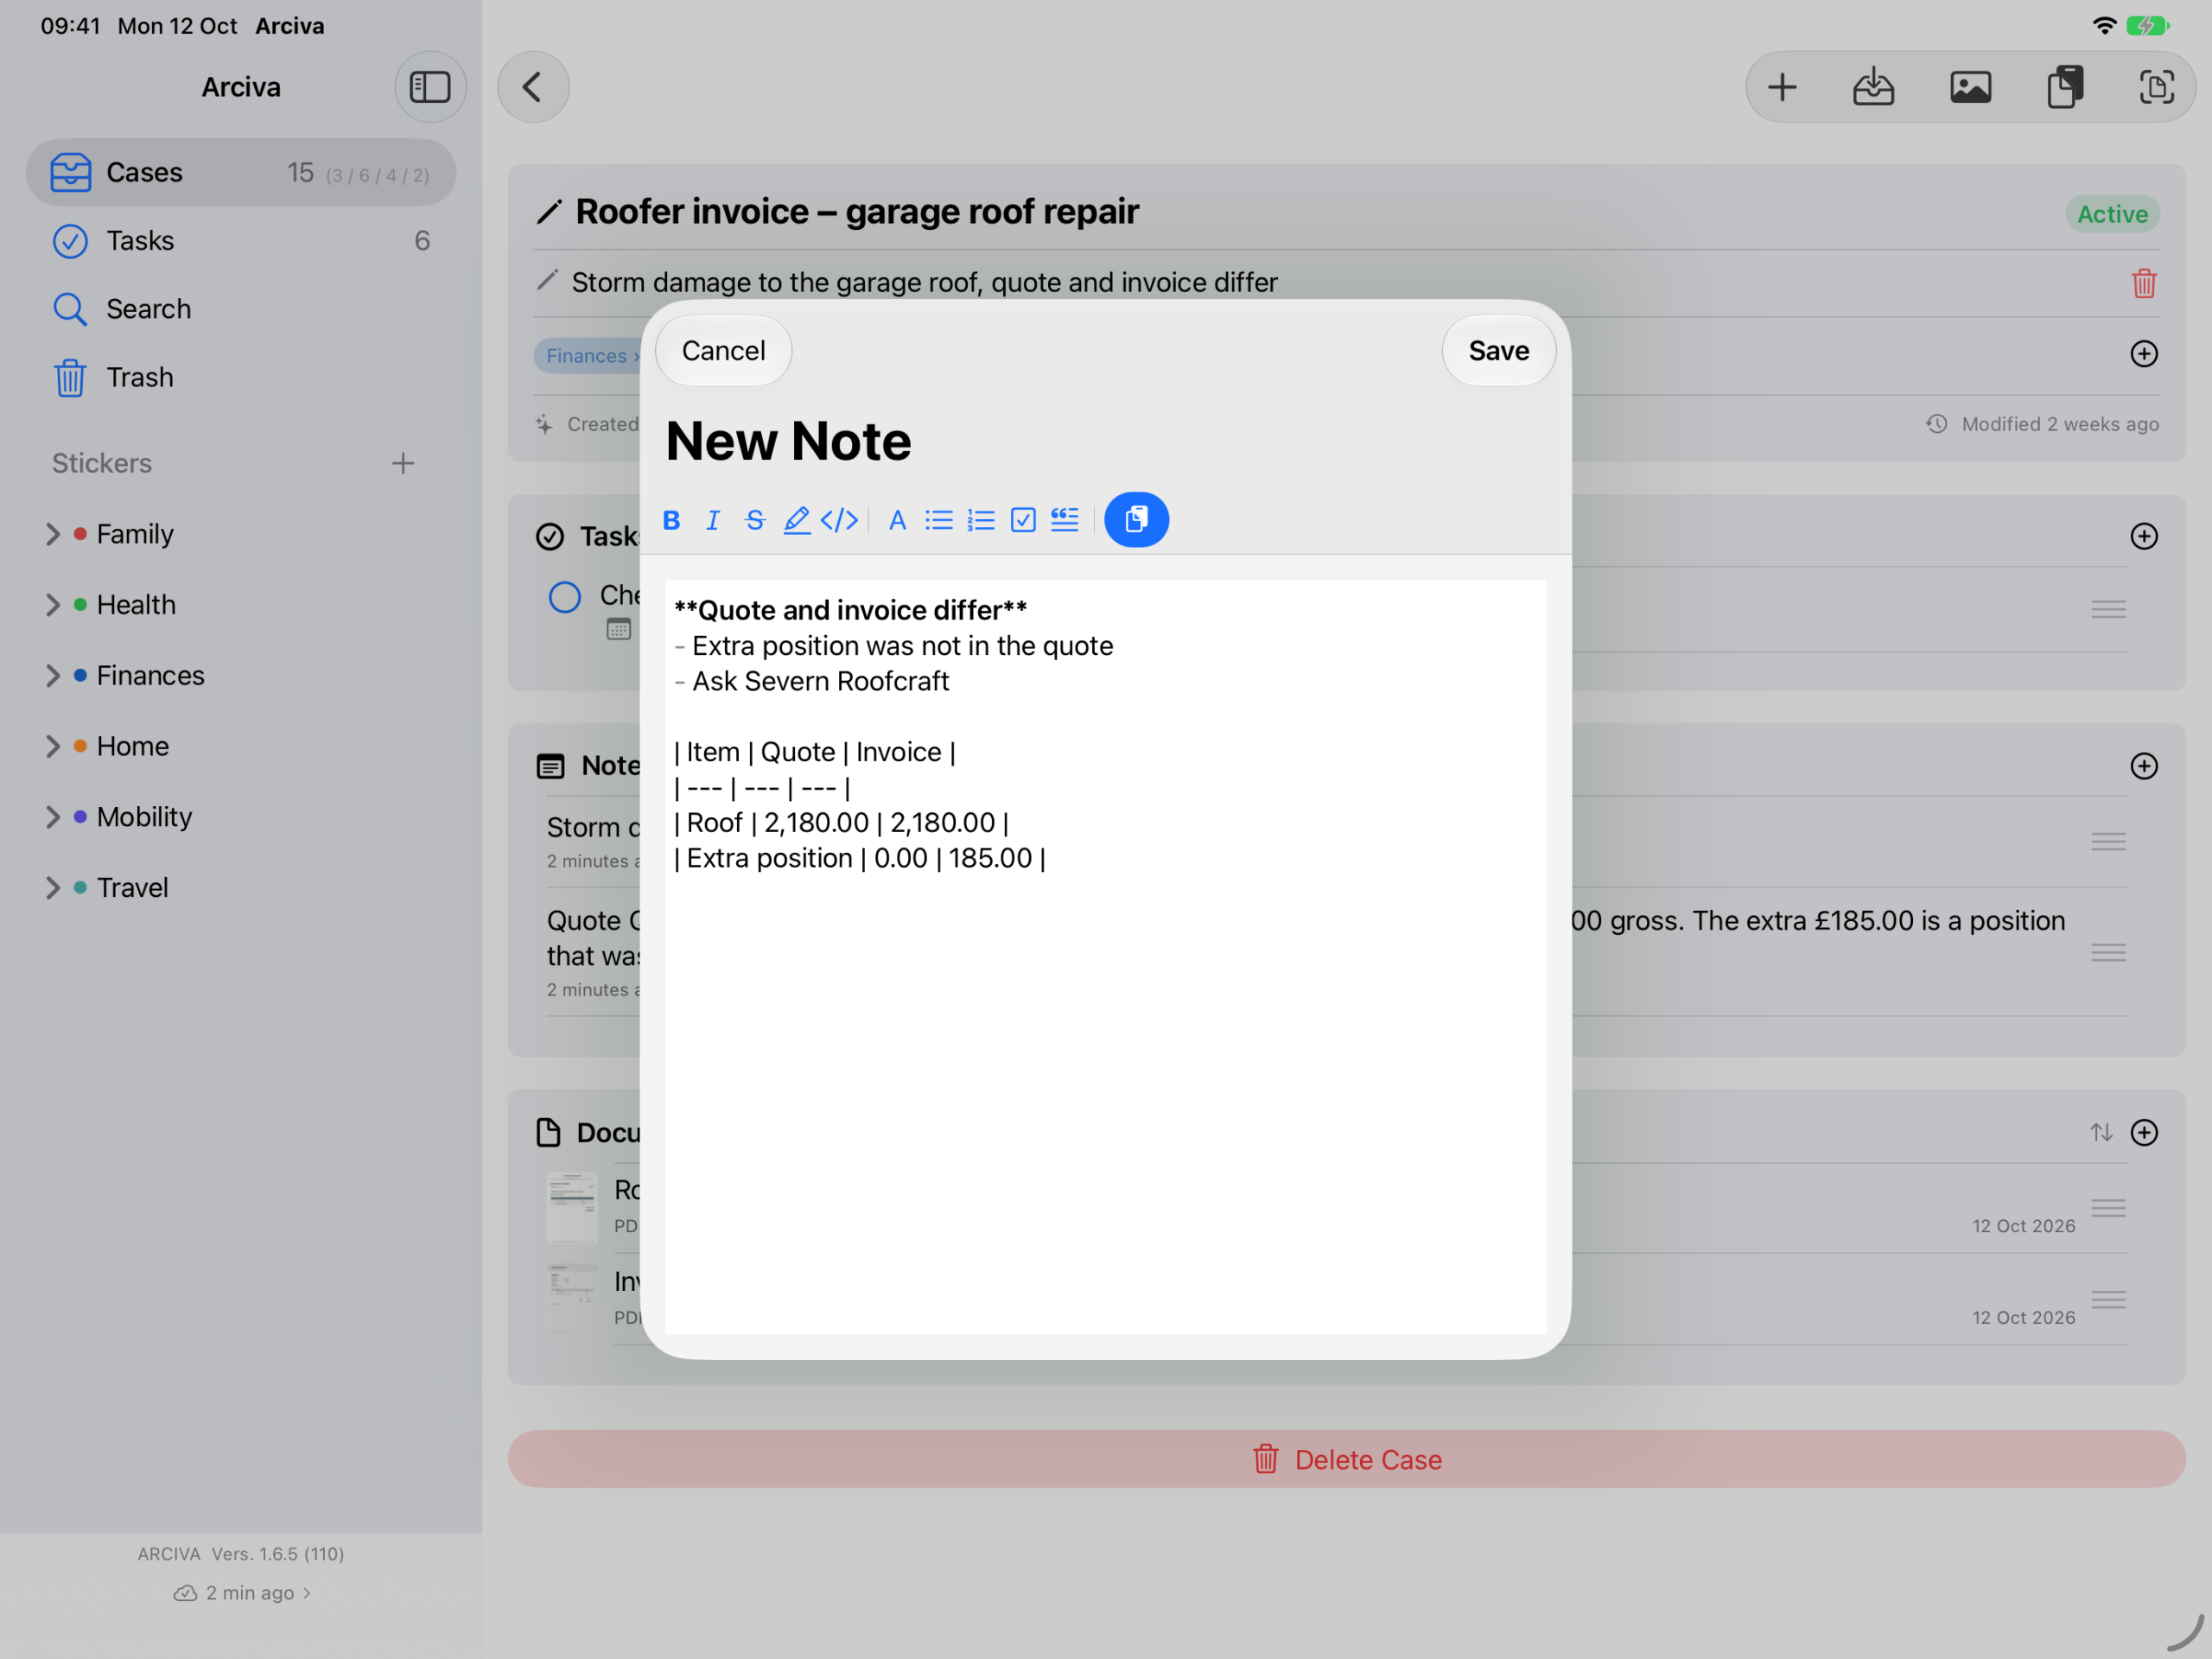The height and width of the screenshot is (1659, 2212).
Task: Expand the Family sticker group
Action: (x=53, y=534)
